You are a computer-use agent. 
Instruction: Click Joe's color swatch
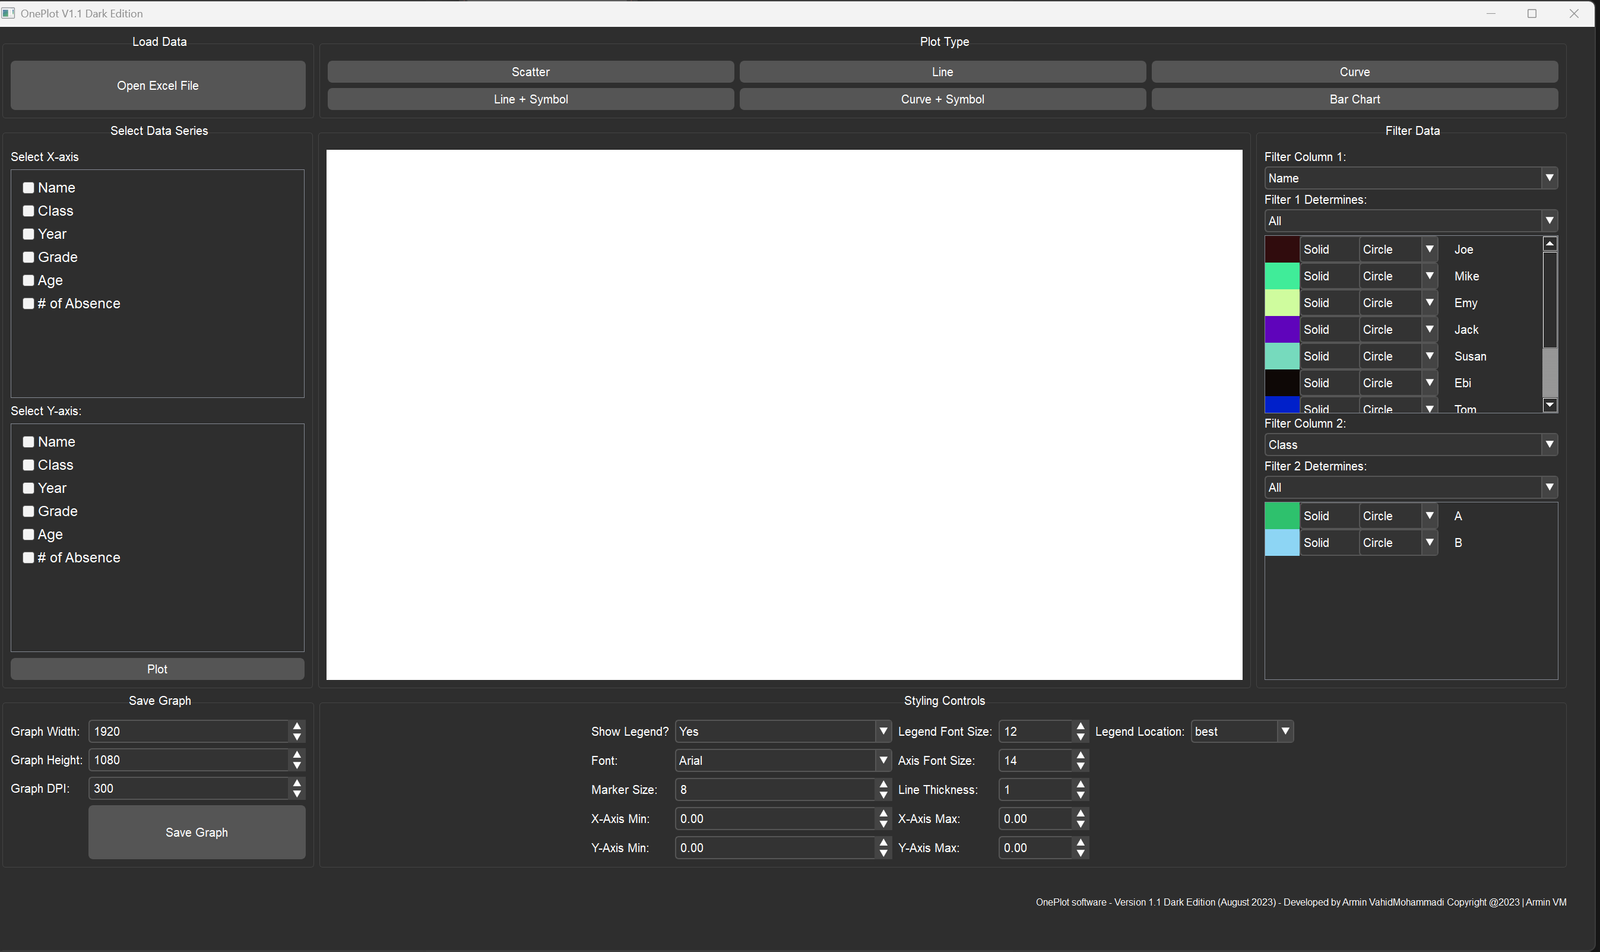1282,249
